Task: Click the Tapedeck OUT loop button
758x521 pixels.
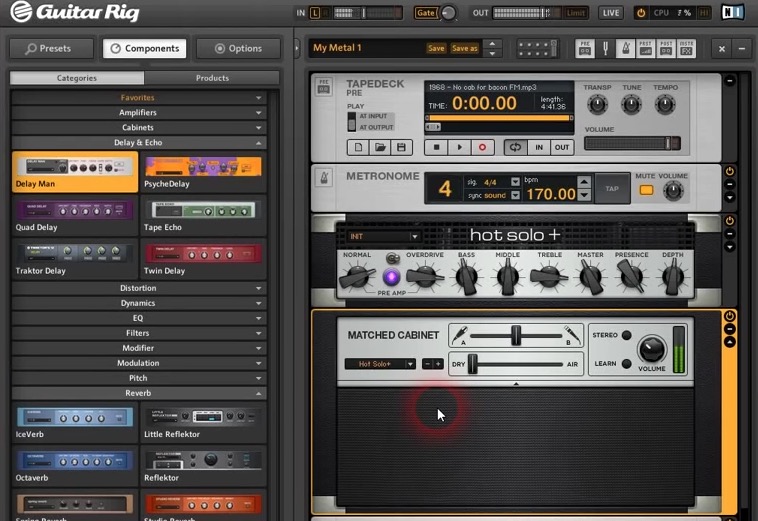Action: tap(562, 147)
